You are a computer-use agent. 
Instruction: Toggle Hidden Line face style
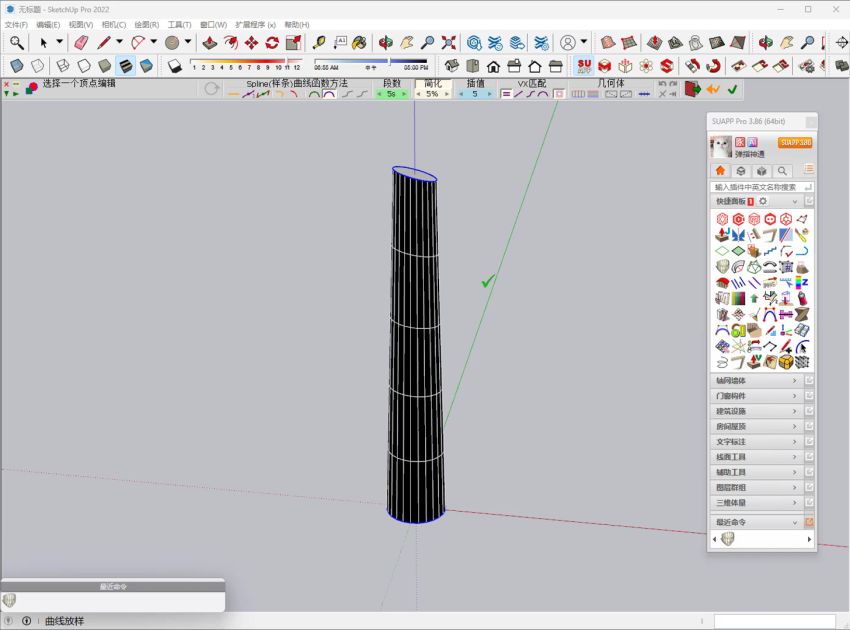coord(84,66)
